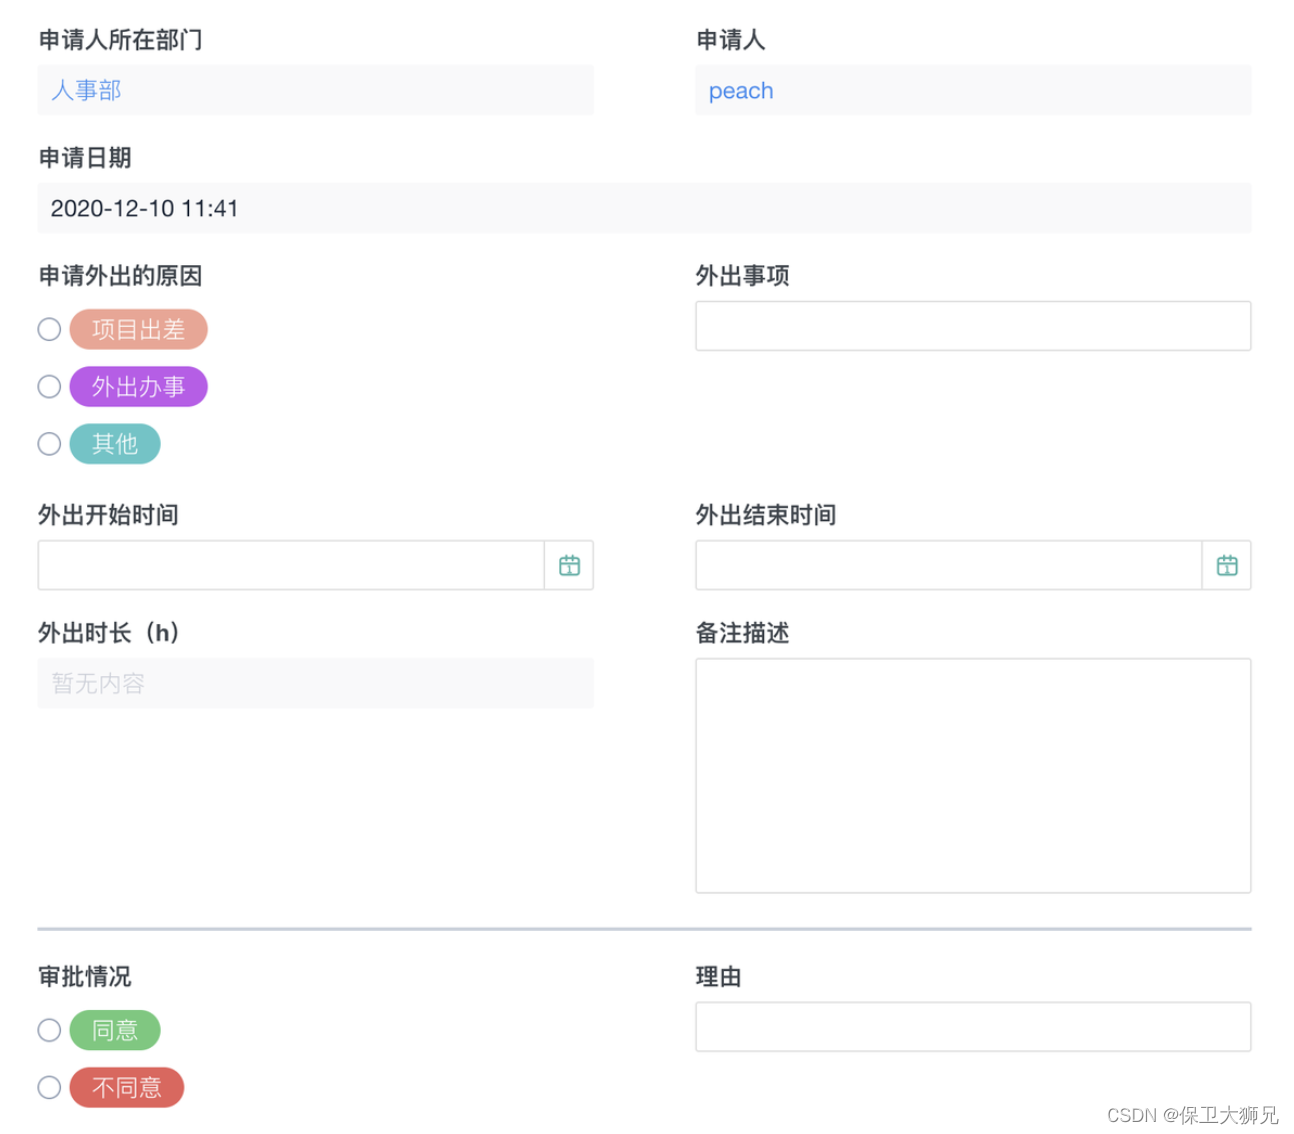Click the 外出开始时间 label
Image resolution: width=1294 pixels, height=1134 pixels.
(x=108, y=515)
